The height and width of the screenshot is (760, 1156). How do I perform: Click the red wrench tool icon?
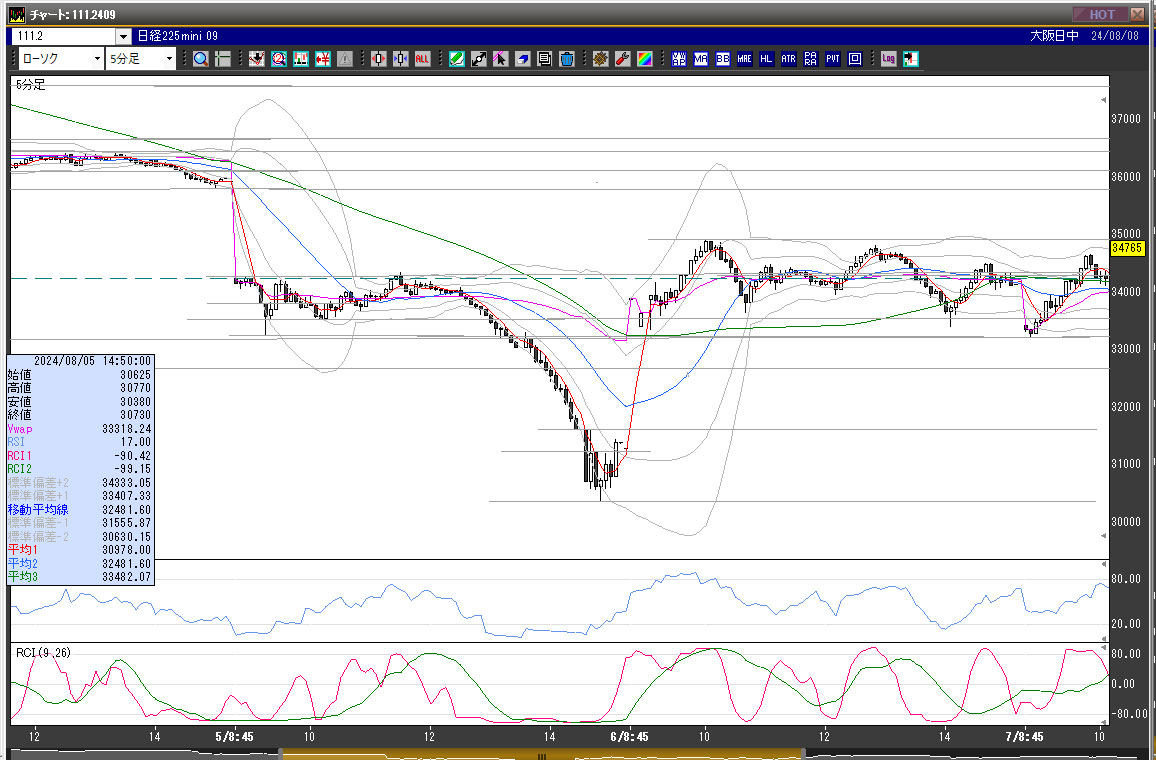click(623, 59)
